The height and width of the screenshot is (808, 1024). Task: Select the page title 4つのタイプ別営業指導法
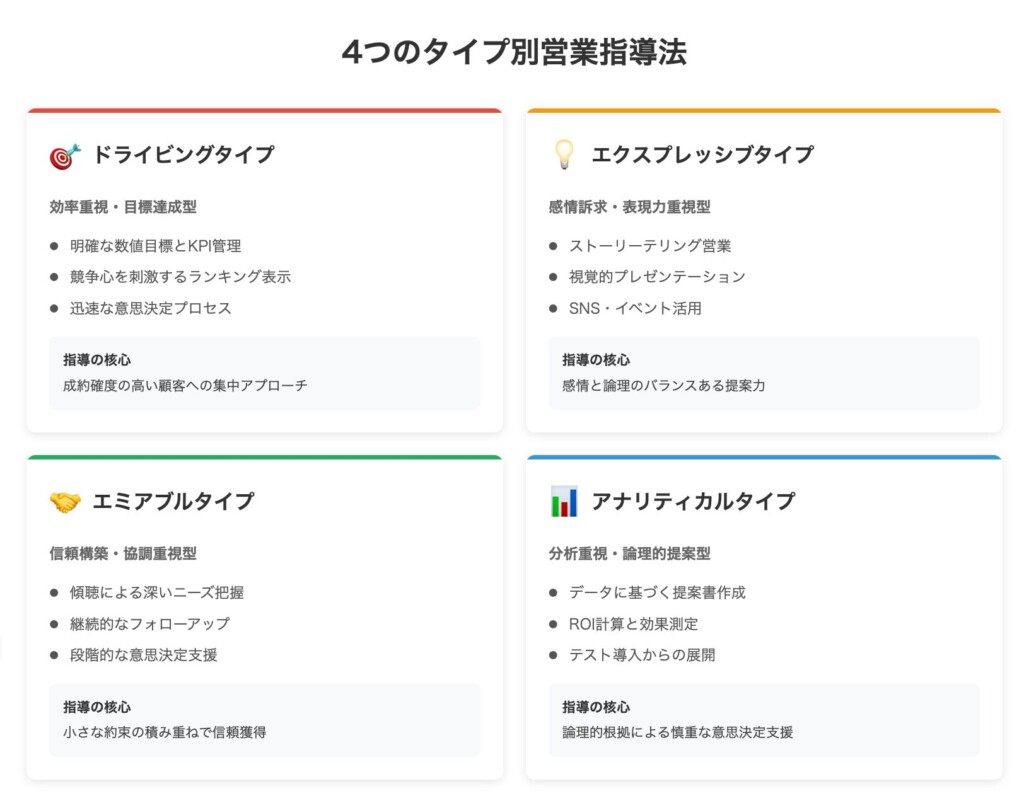[x=515, y=52]
